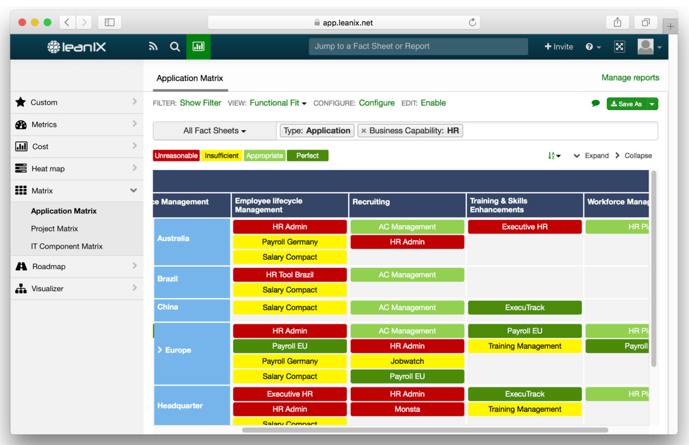
Task: Click the Insufficient yellow legend swatch
Action: pos(221,156)
